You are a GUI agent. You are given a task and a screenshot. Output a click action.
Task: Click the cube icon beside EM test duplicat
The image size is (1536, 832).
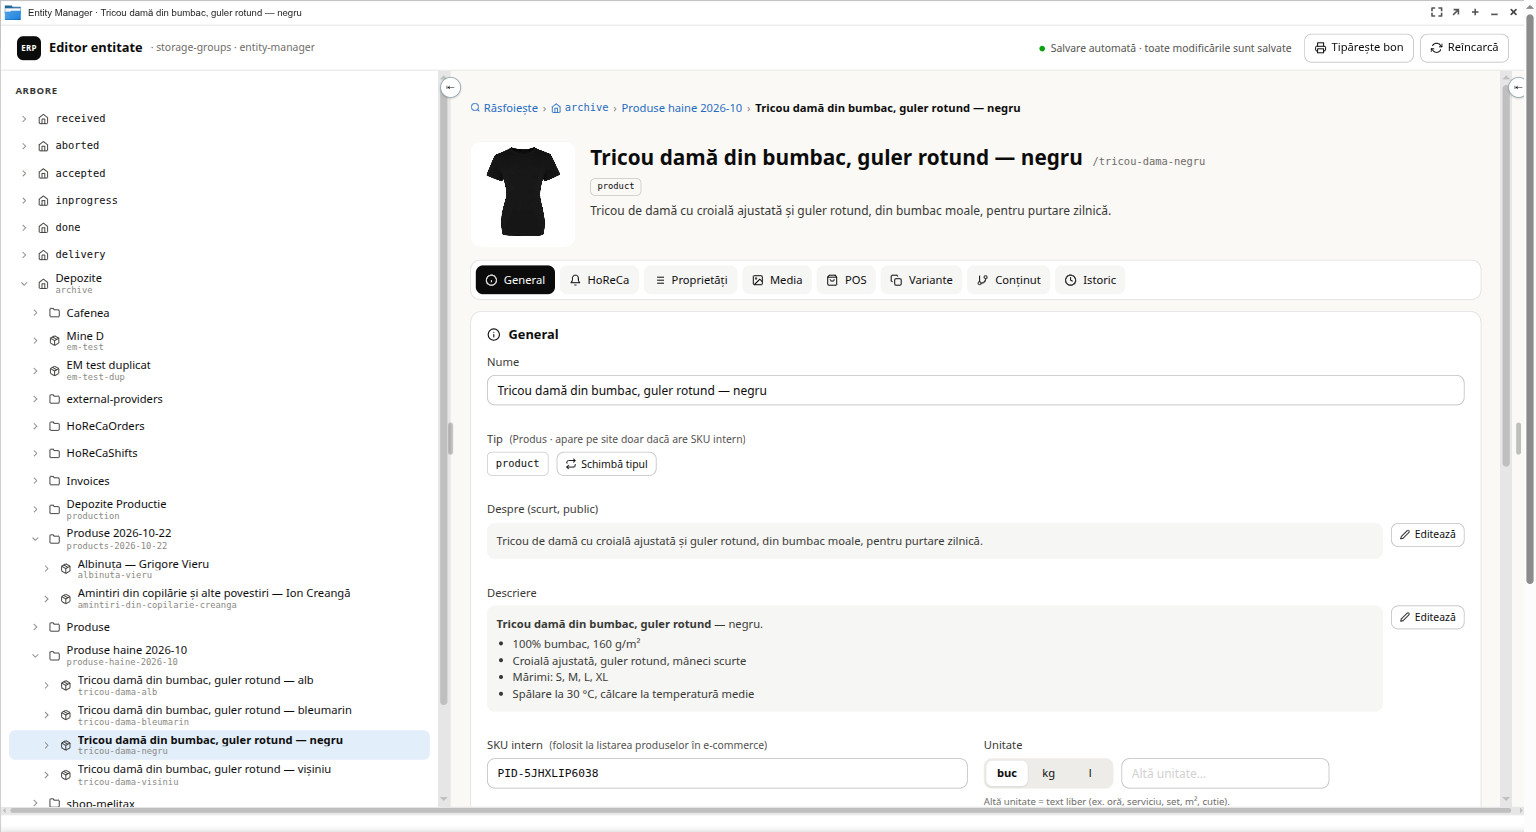[x=54, y=371]
